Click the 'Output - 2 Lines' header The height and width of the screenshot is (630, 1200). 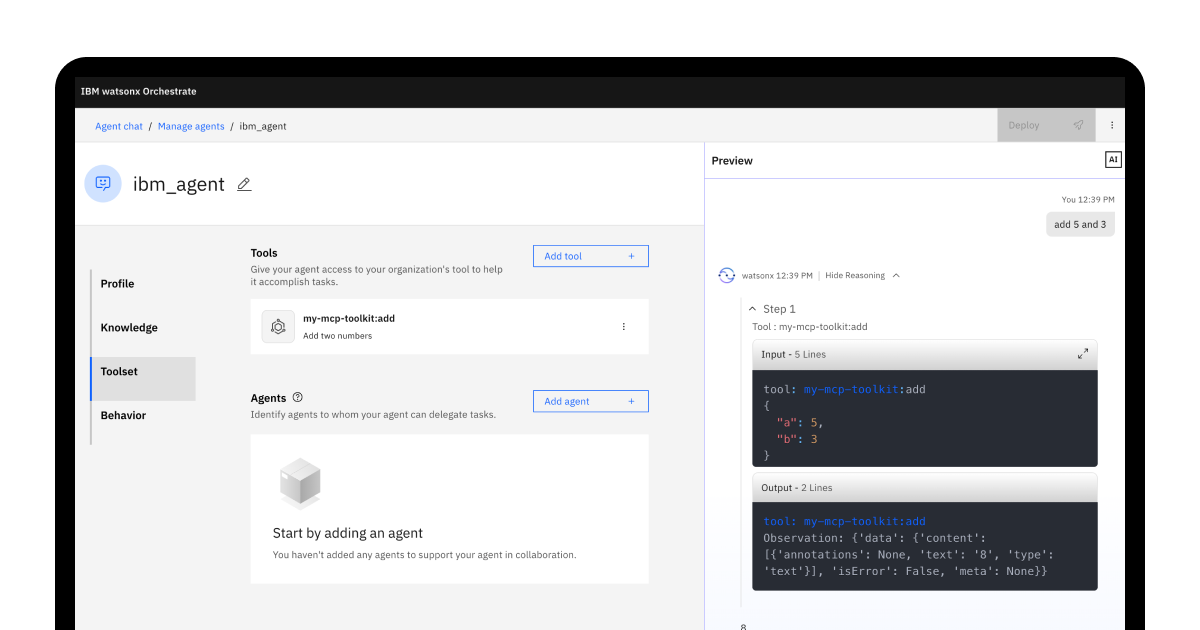click(x=925, y=488)
